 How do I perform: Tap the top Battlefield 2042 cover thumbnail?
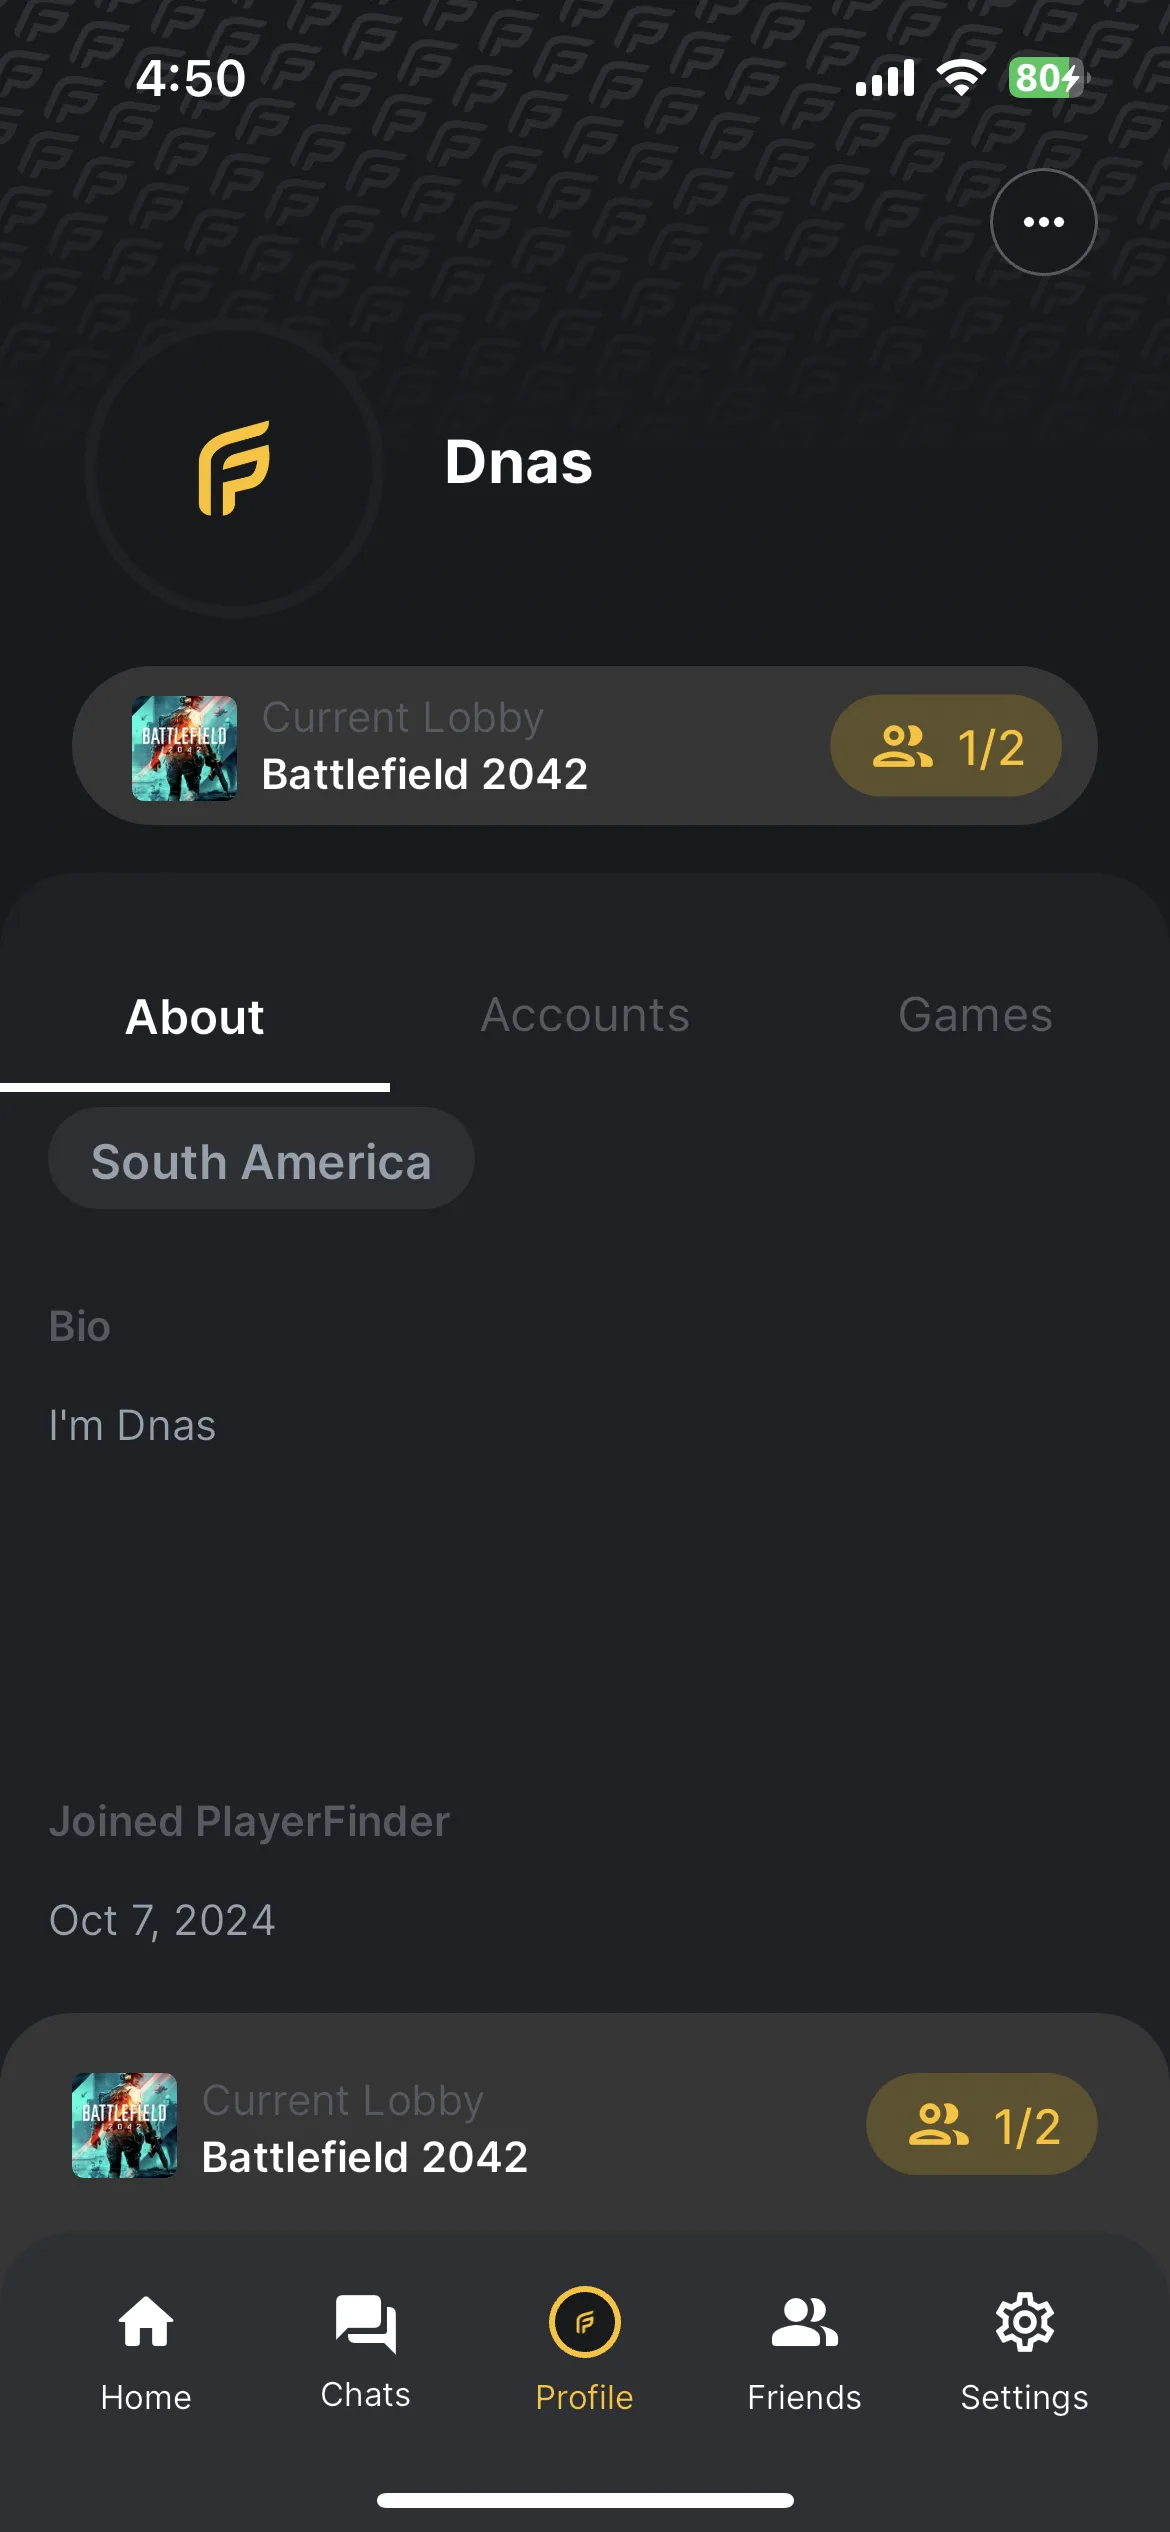click(x=184, y=748)
